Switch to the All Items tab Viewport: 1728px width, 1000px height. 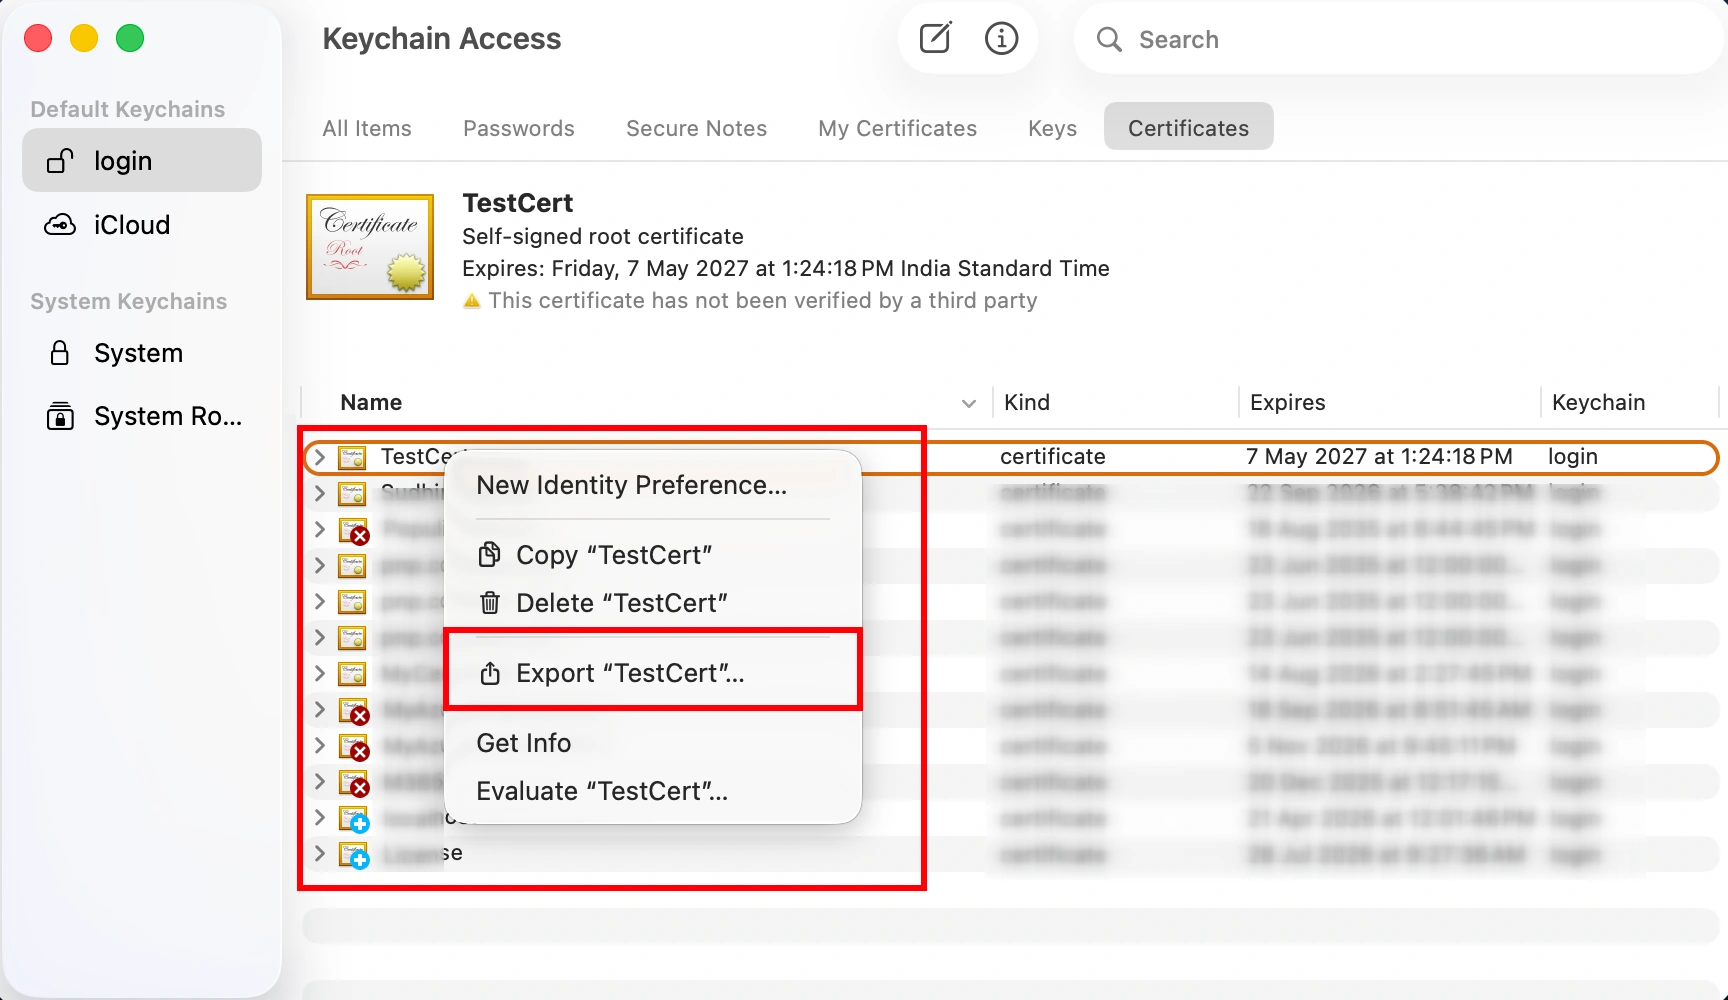pos(367,128)
